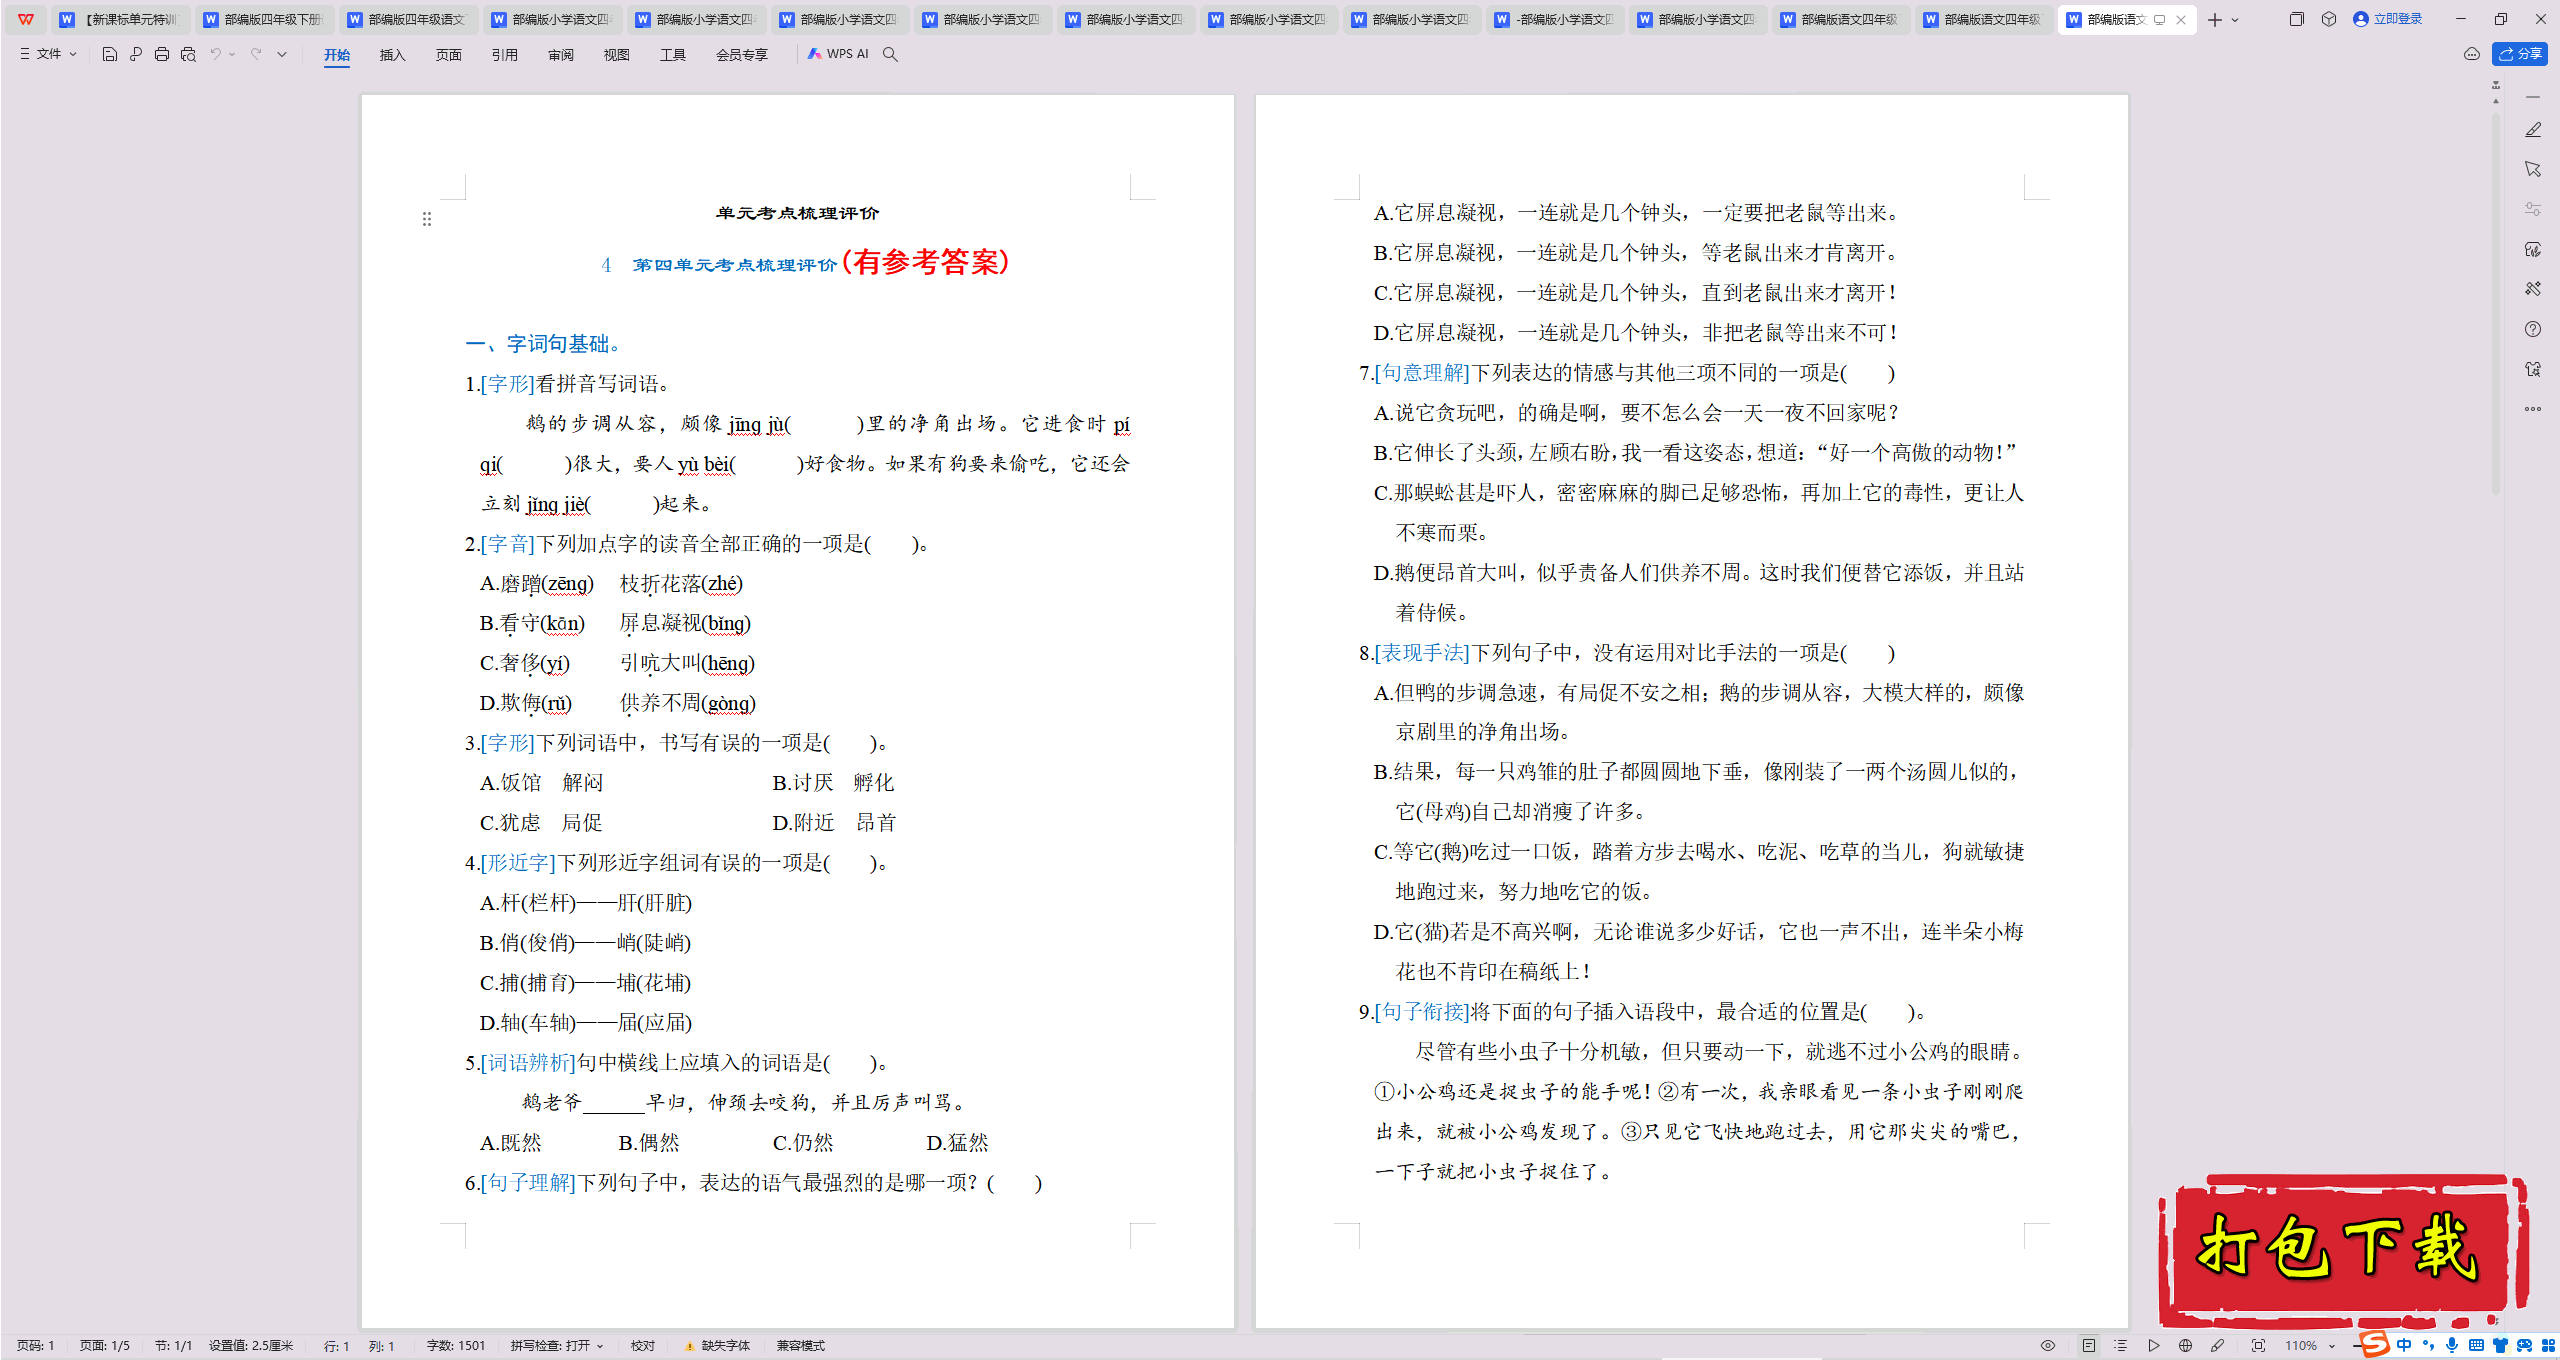2560x1360 pixels.
Task: Click the sidebar collapse dash icon
Action: coord(2533,97)
